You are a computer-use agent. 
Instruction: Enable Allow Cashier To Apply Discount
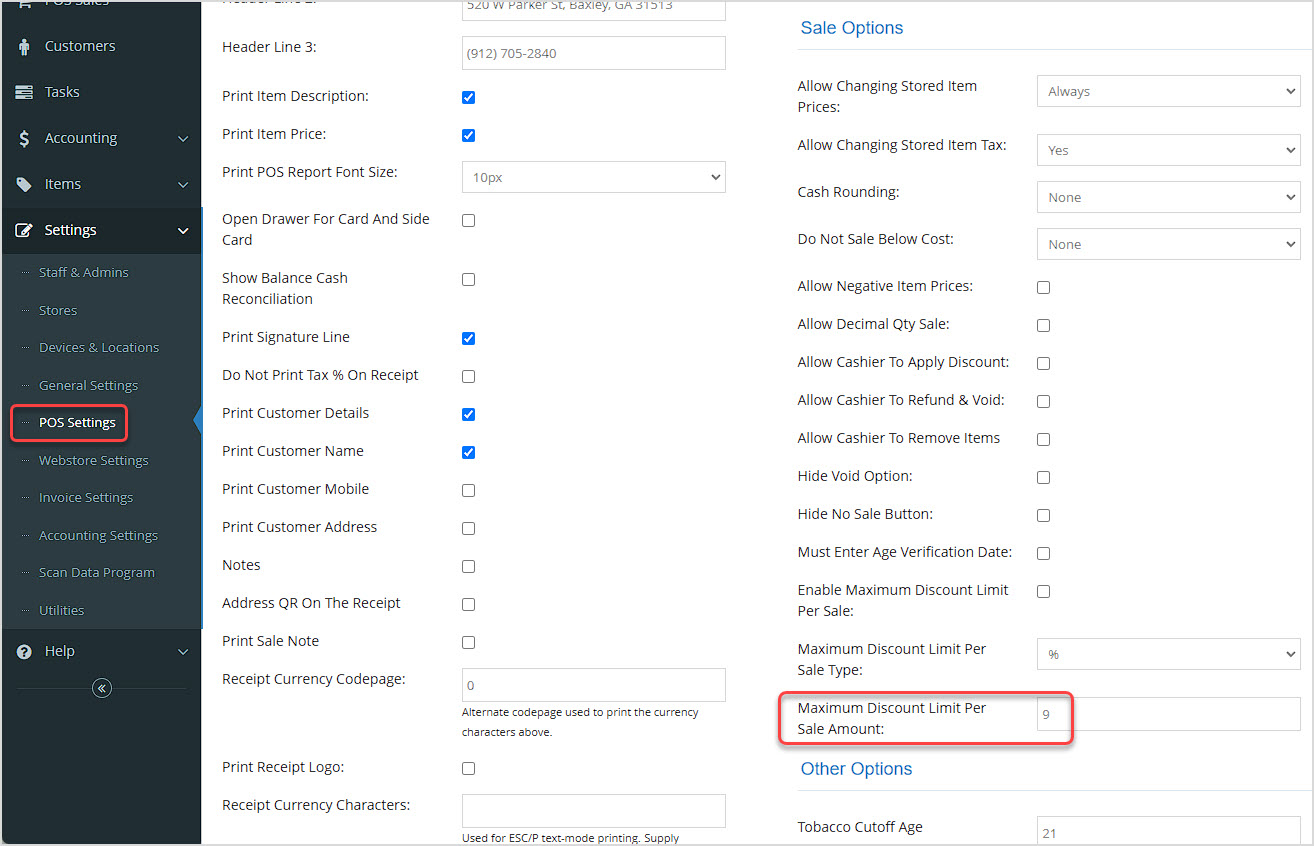(x=1043, y=363)
